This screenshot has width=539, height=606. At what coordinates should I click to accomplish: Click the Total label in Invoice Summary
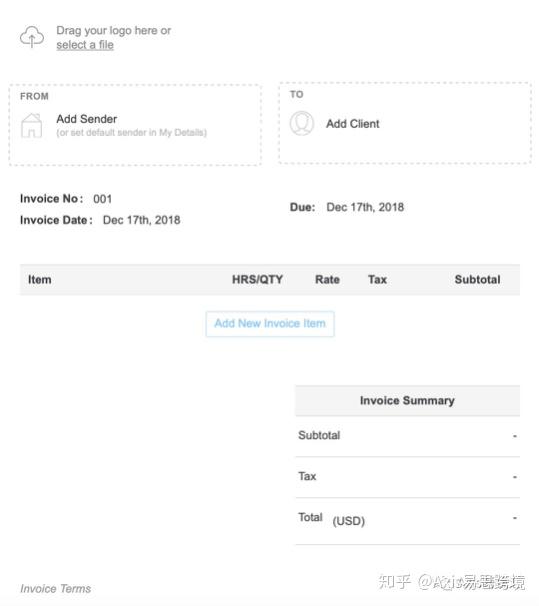click(310, 517)
